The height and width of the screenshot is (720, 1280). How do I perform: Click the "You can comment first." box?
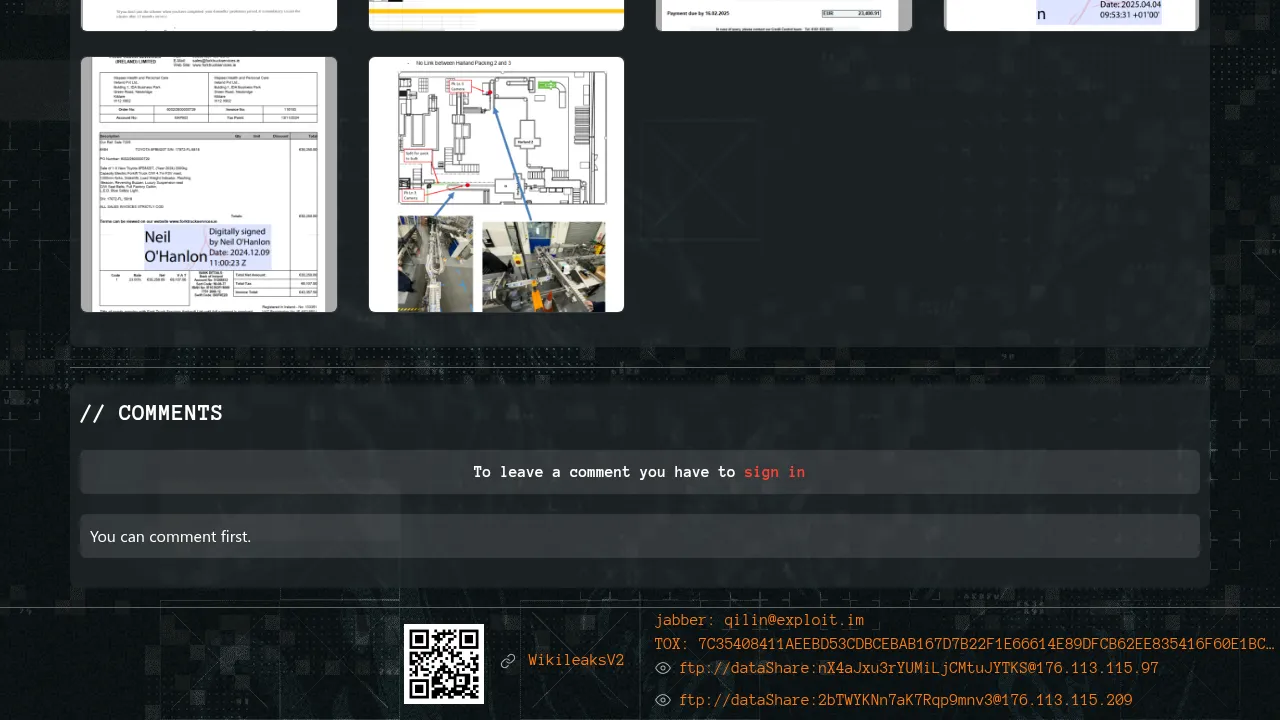coord(640,536)
